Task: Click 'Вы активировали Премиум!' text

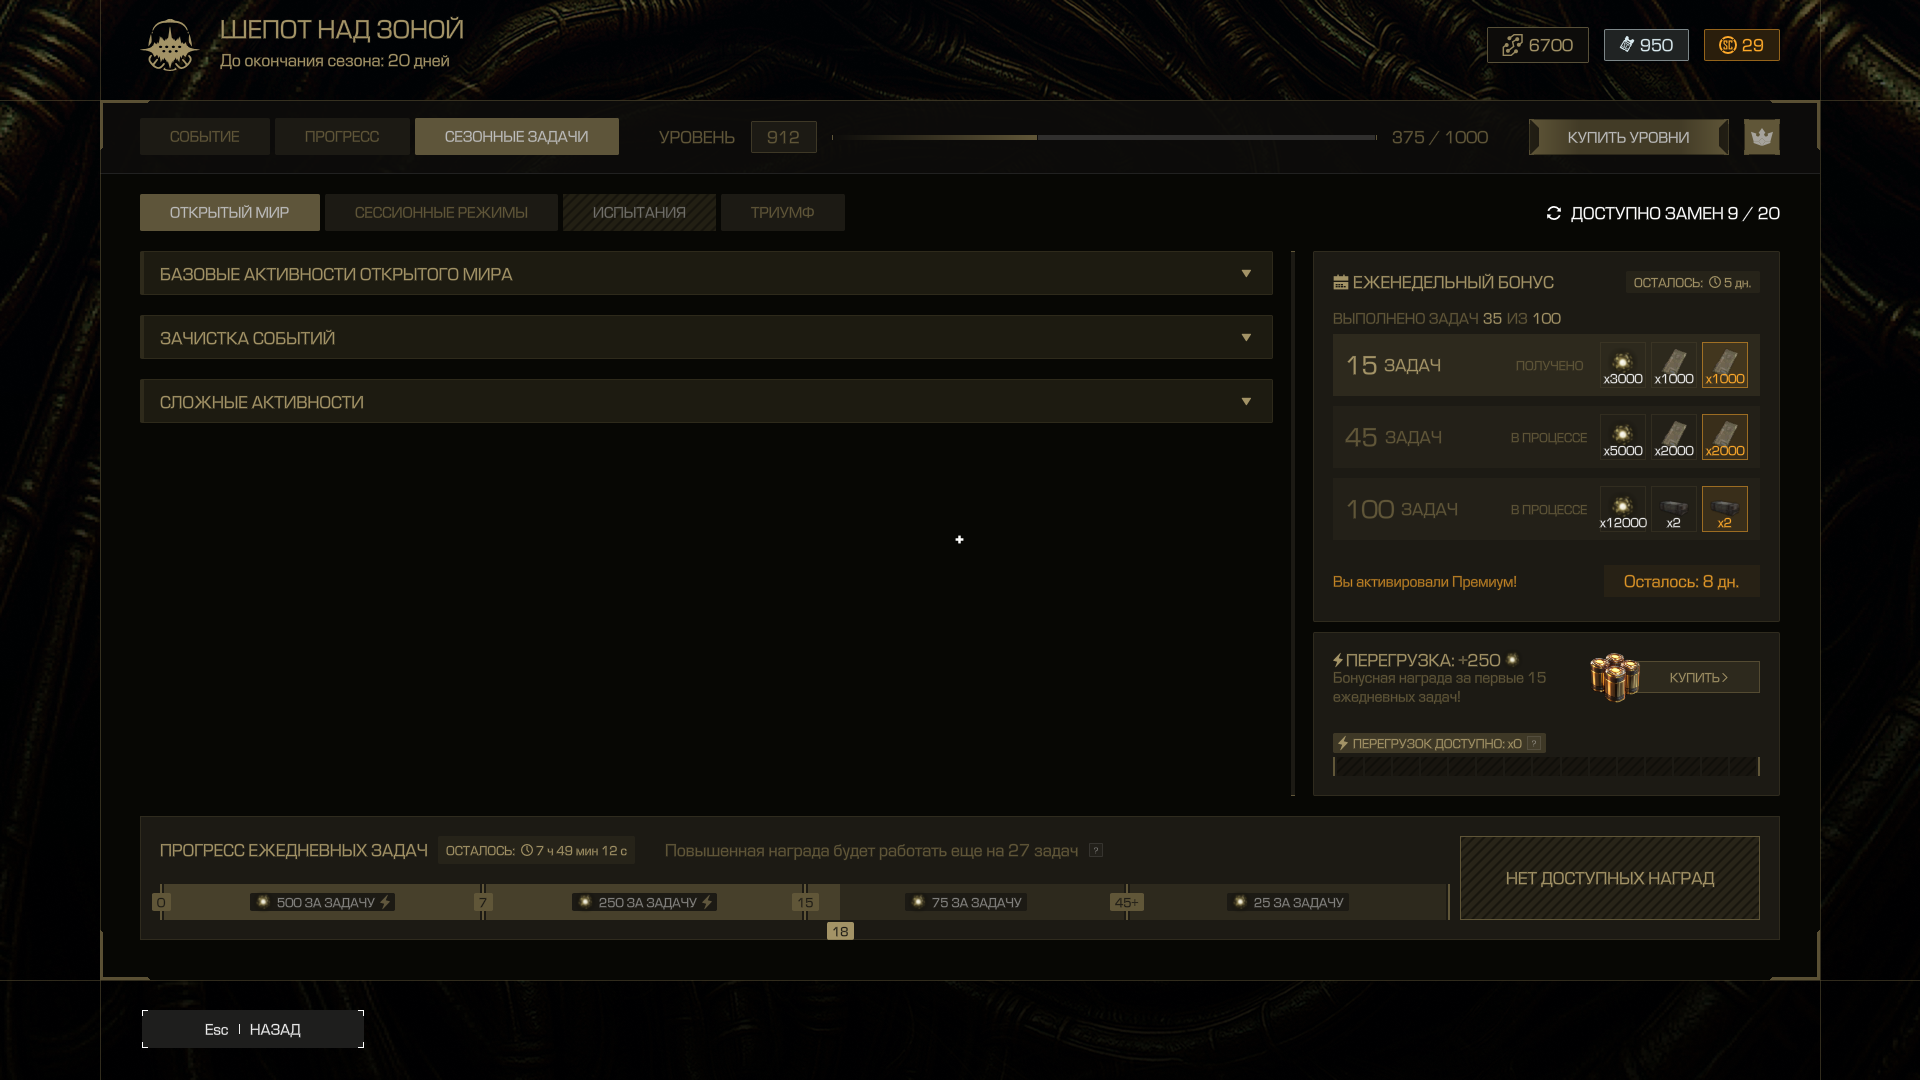Action: click(1424, 581)
